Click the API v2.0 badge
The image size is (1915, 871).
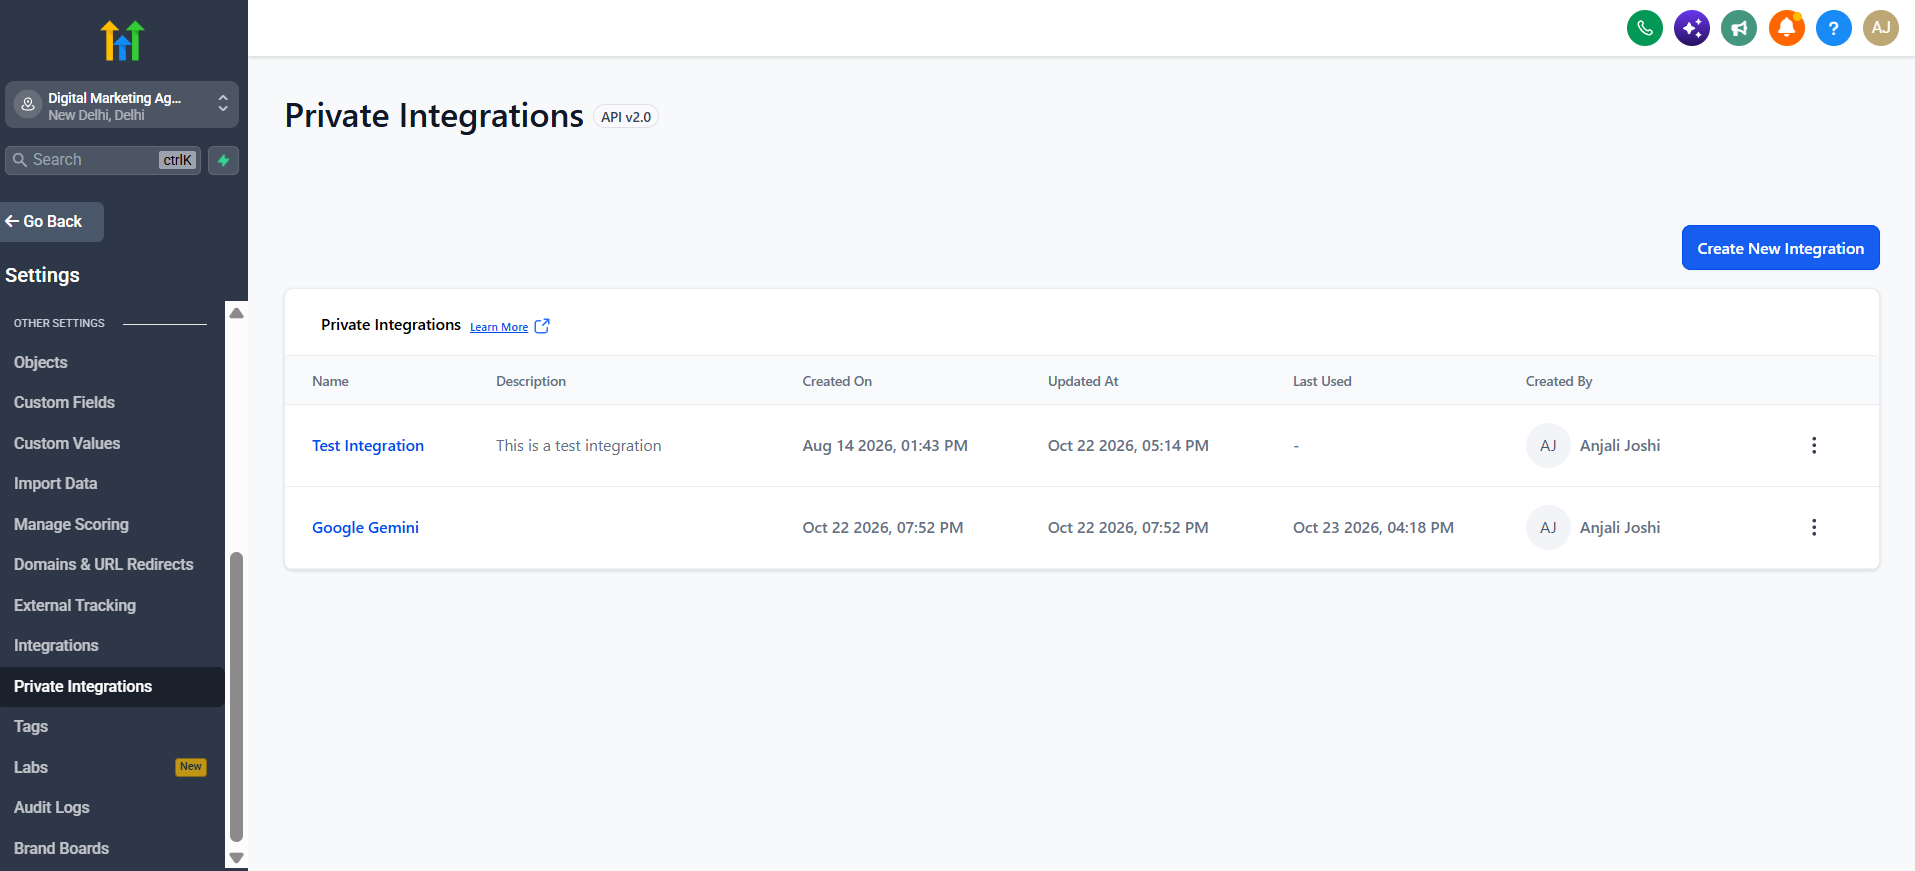click(626, 117)
